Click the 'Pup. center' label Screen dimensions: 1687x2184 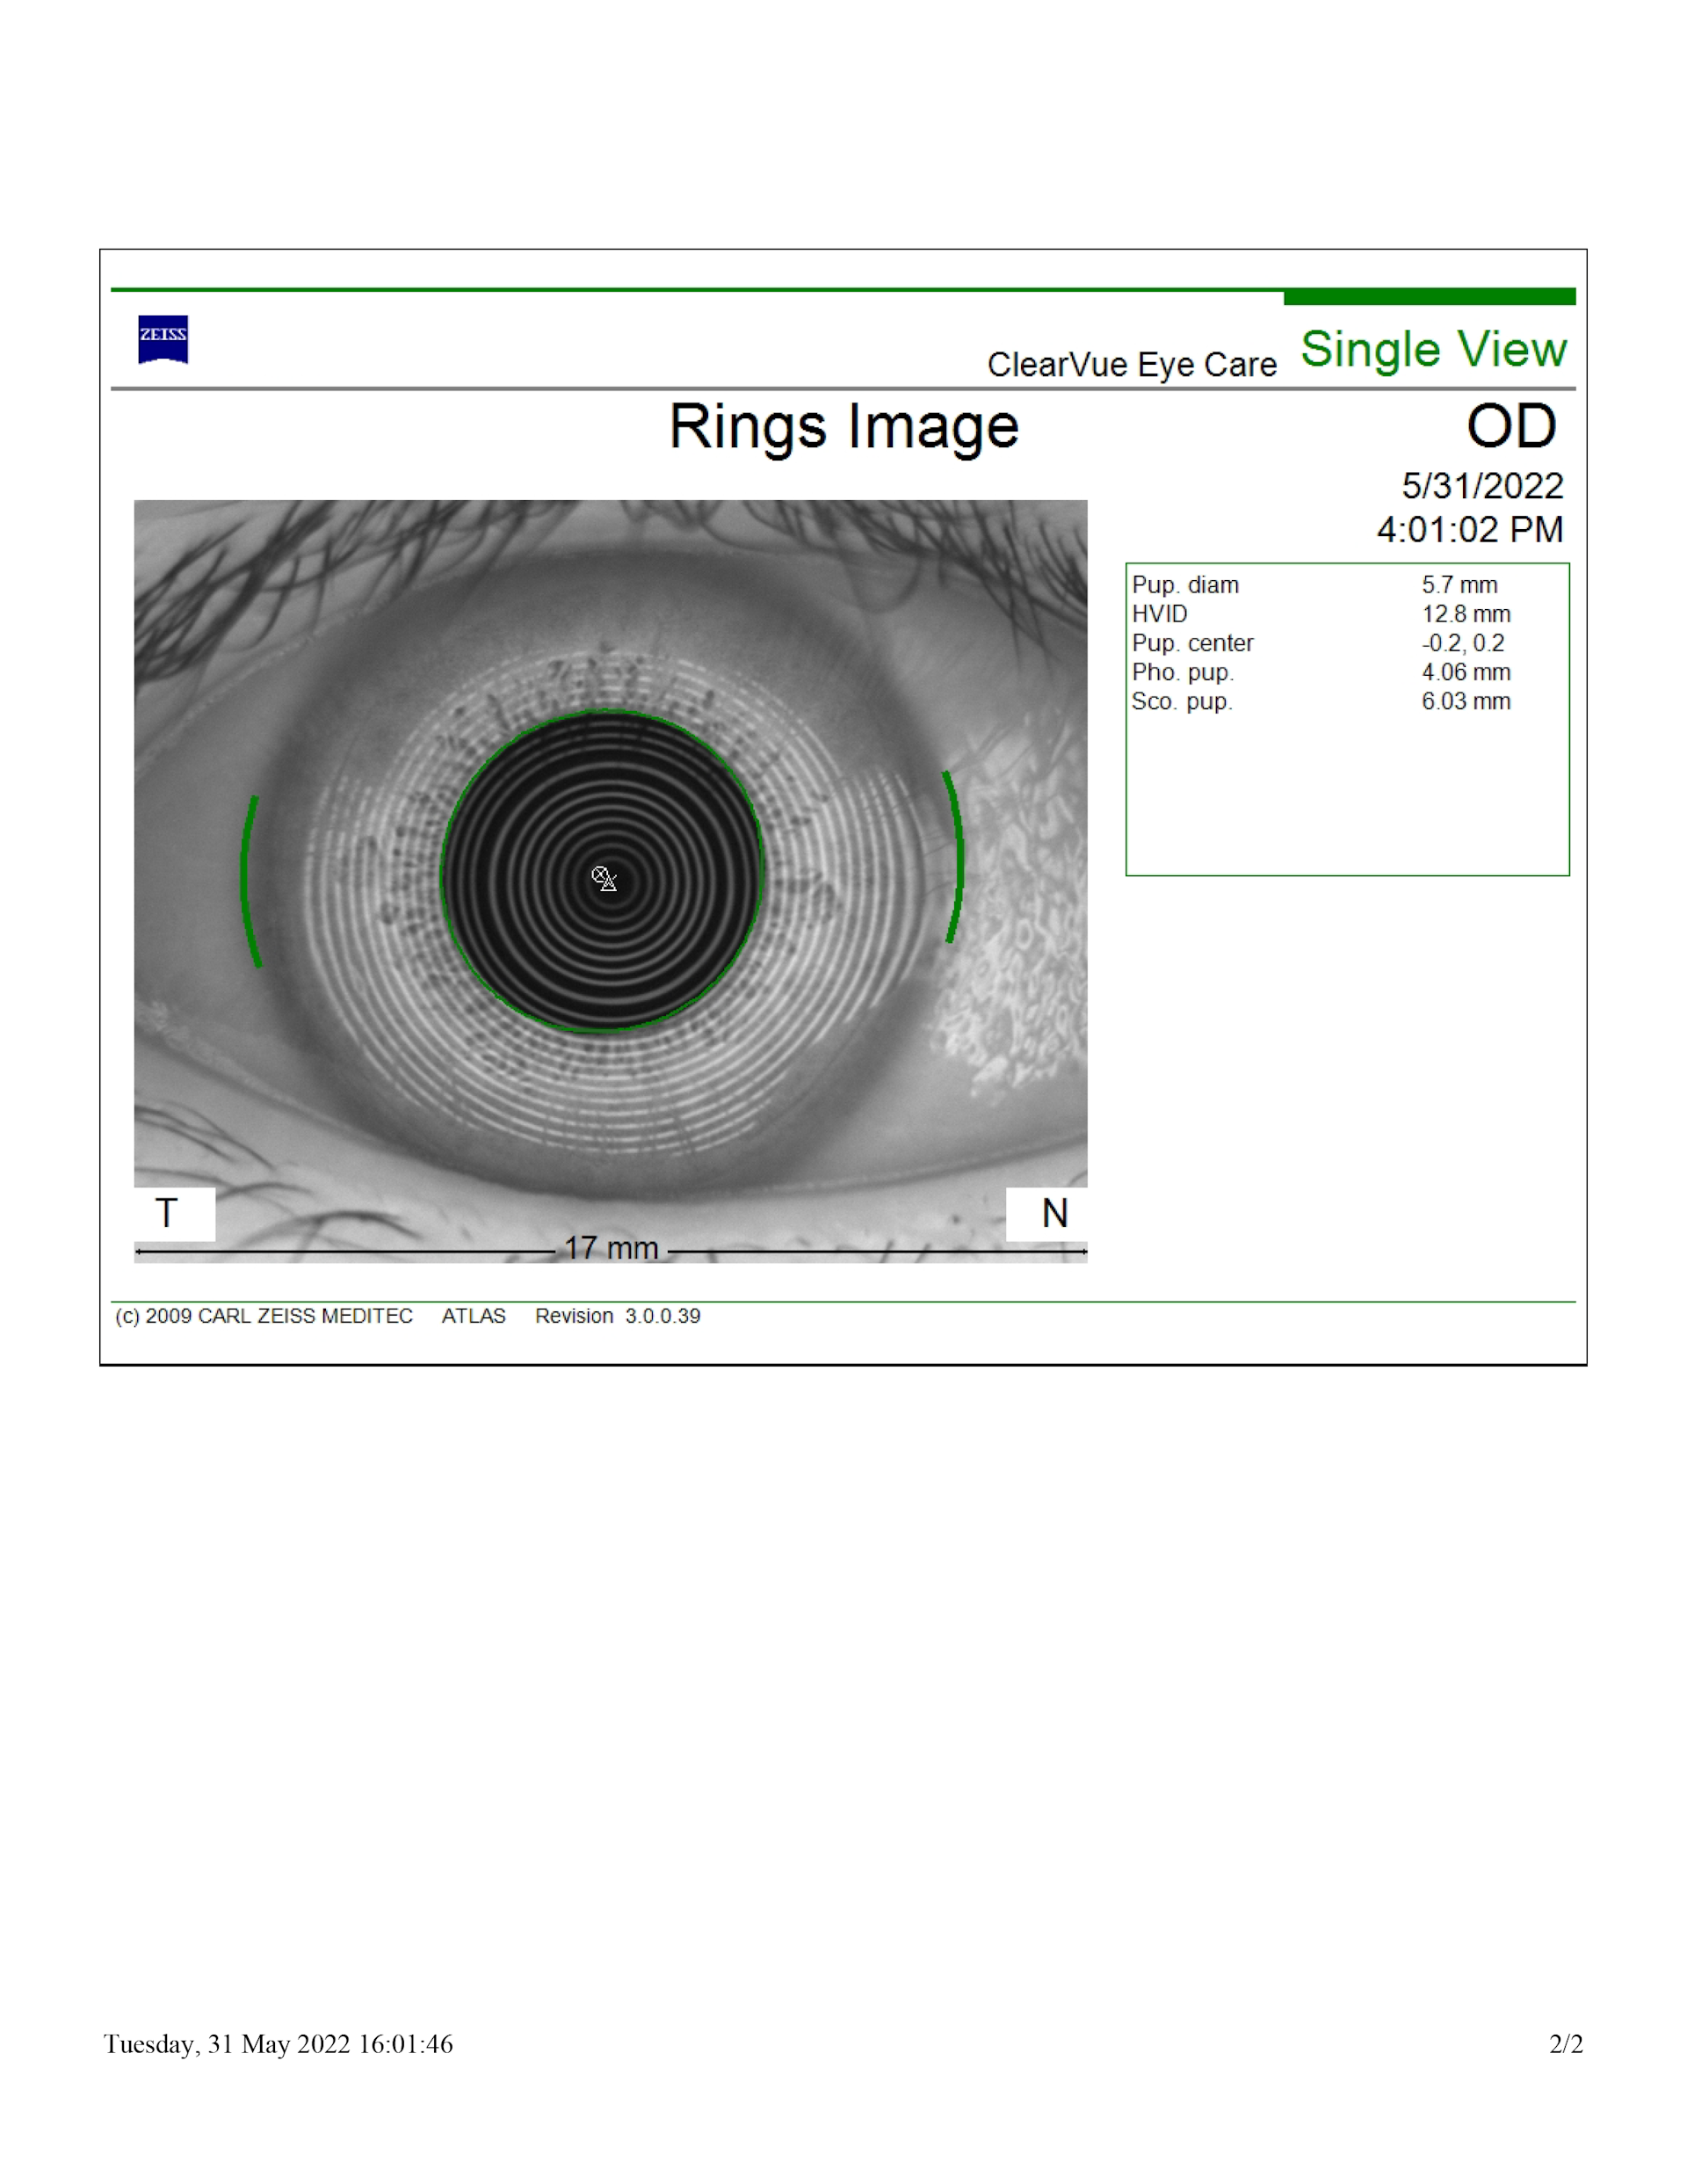(1192, 643)
